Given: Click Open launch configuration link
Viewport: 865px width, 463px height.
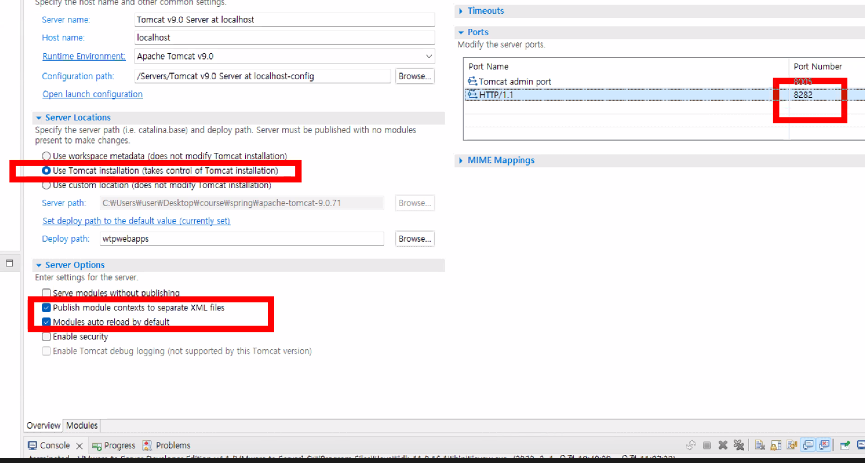Looking at the screenshot, I should tap(93, 94).
